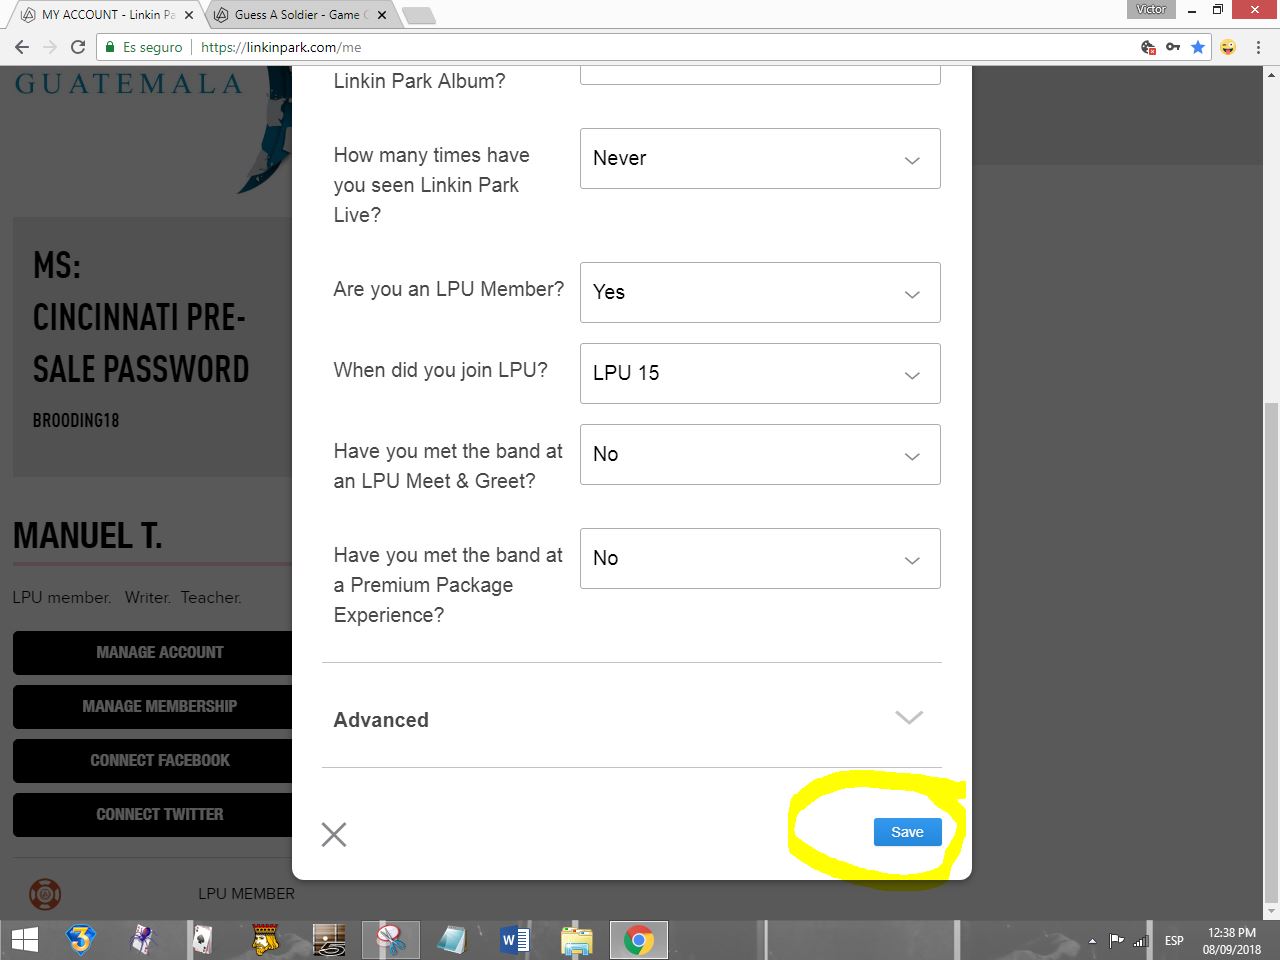Screen dimensions: 1280x960
Task: Close the Guess A Soldier tab
Action: (x=382, y=15)
